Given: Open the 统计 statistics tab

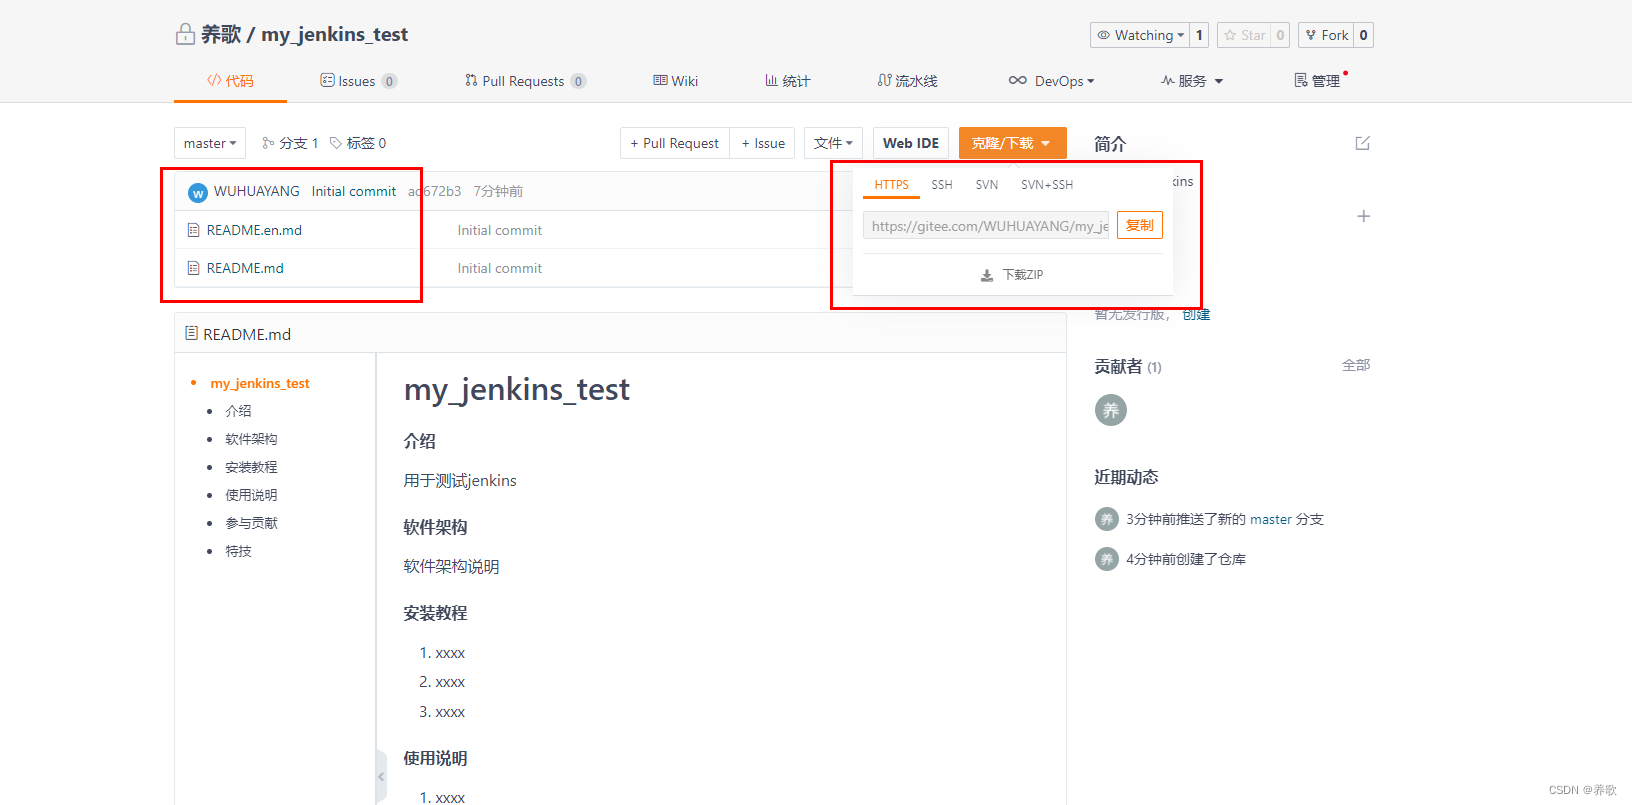Looking at the screenshot, I should [788, 81].
